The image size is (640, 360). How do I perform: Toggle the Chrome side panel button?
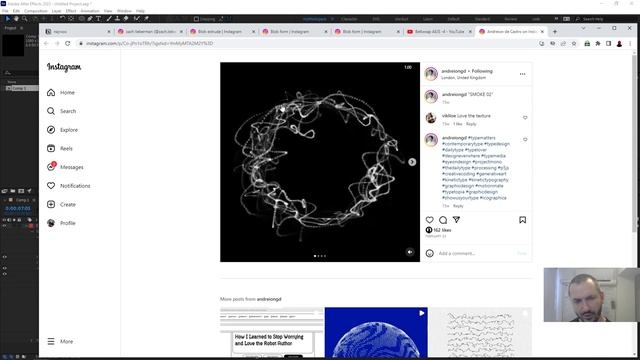609,44
